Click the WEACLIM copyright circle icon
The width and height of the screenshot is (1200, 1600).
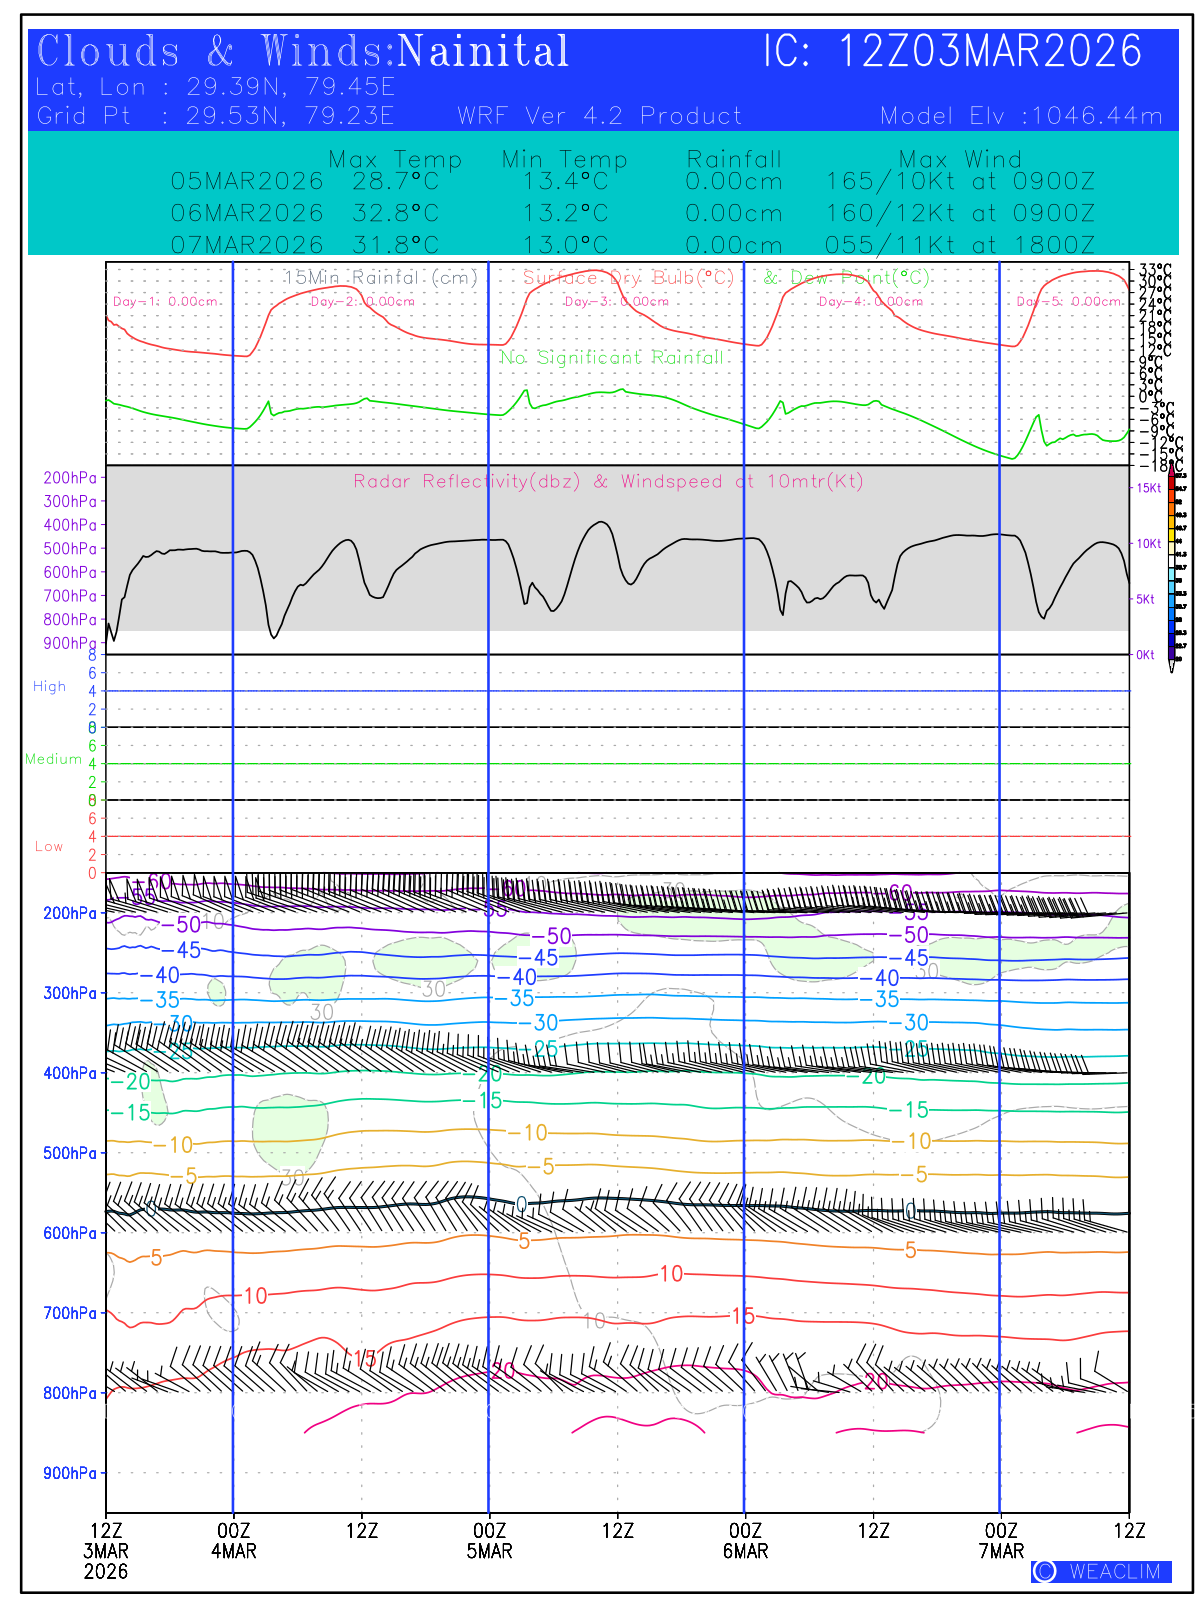pyautogui.click(x=1045, y=1571)
